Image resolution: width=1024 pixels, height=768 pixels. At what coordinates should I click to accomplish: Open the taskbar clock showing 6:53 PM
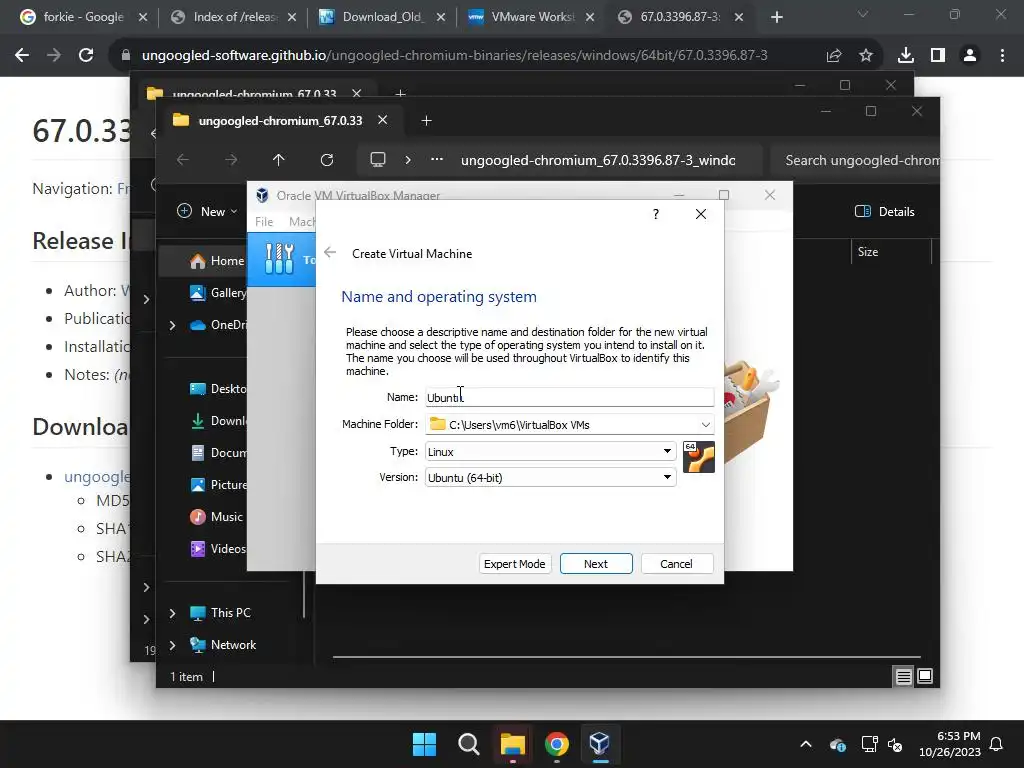(950, 744)
